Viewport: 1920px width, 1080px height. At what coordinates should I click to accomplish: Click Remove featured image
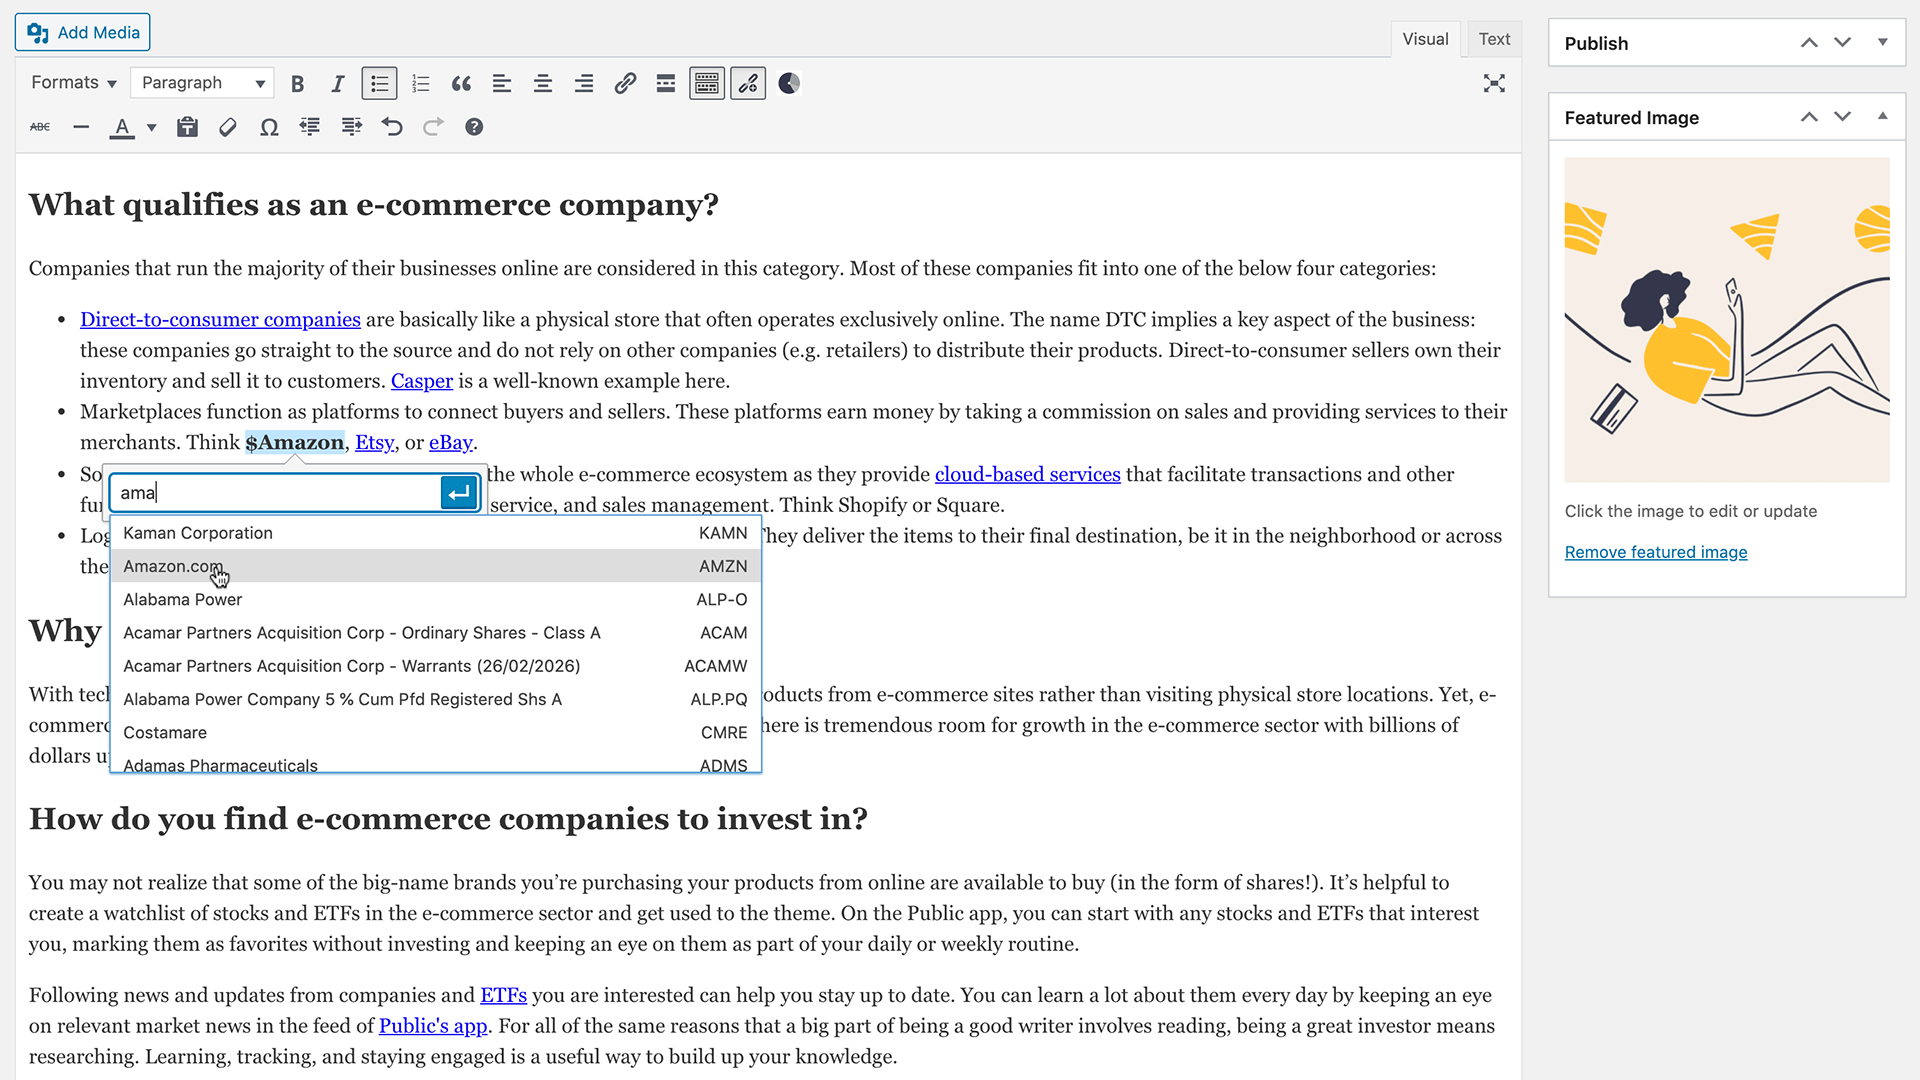click(x=1656, y=552)
